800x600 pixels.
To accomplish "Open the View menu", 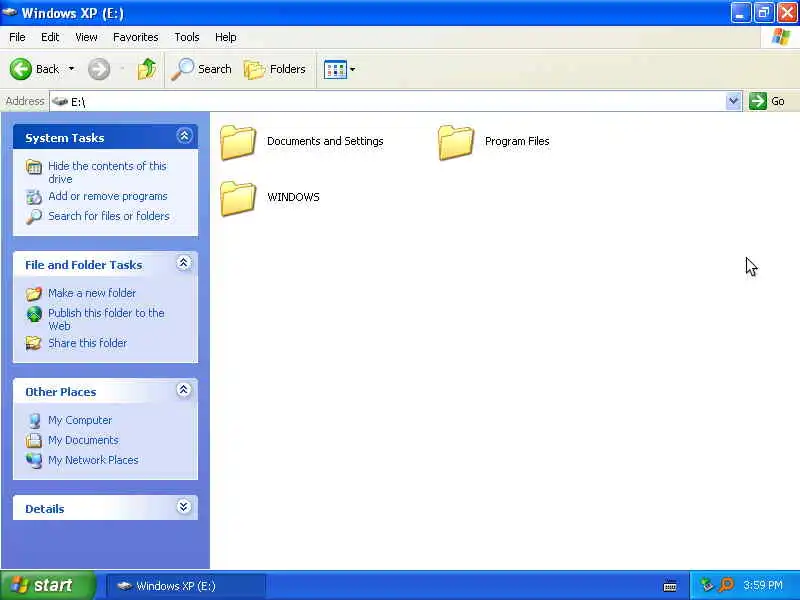I will [x=86, y=37].
